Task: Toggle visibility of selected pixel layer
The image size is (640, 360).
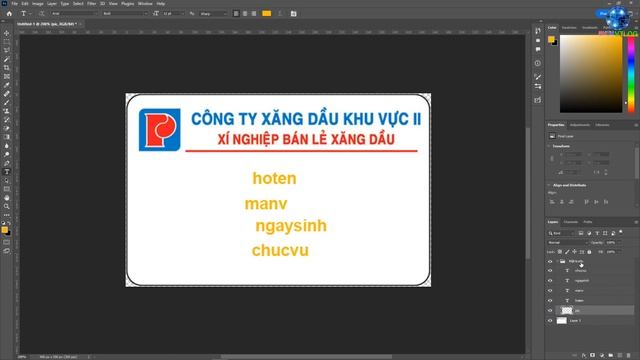Action: pyautogui.click(x=550, y=311)
